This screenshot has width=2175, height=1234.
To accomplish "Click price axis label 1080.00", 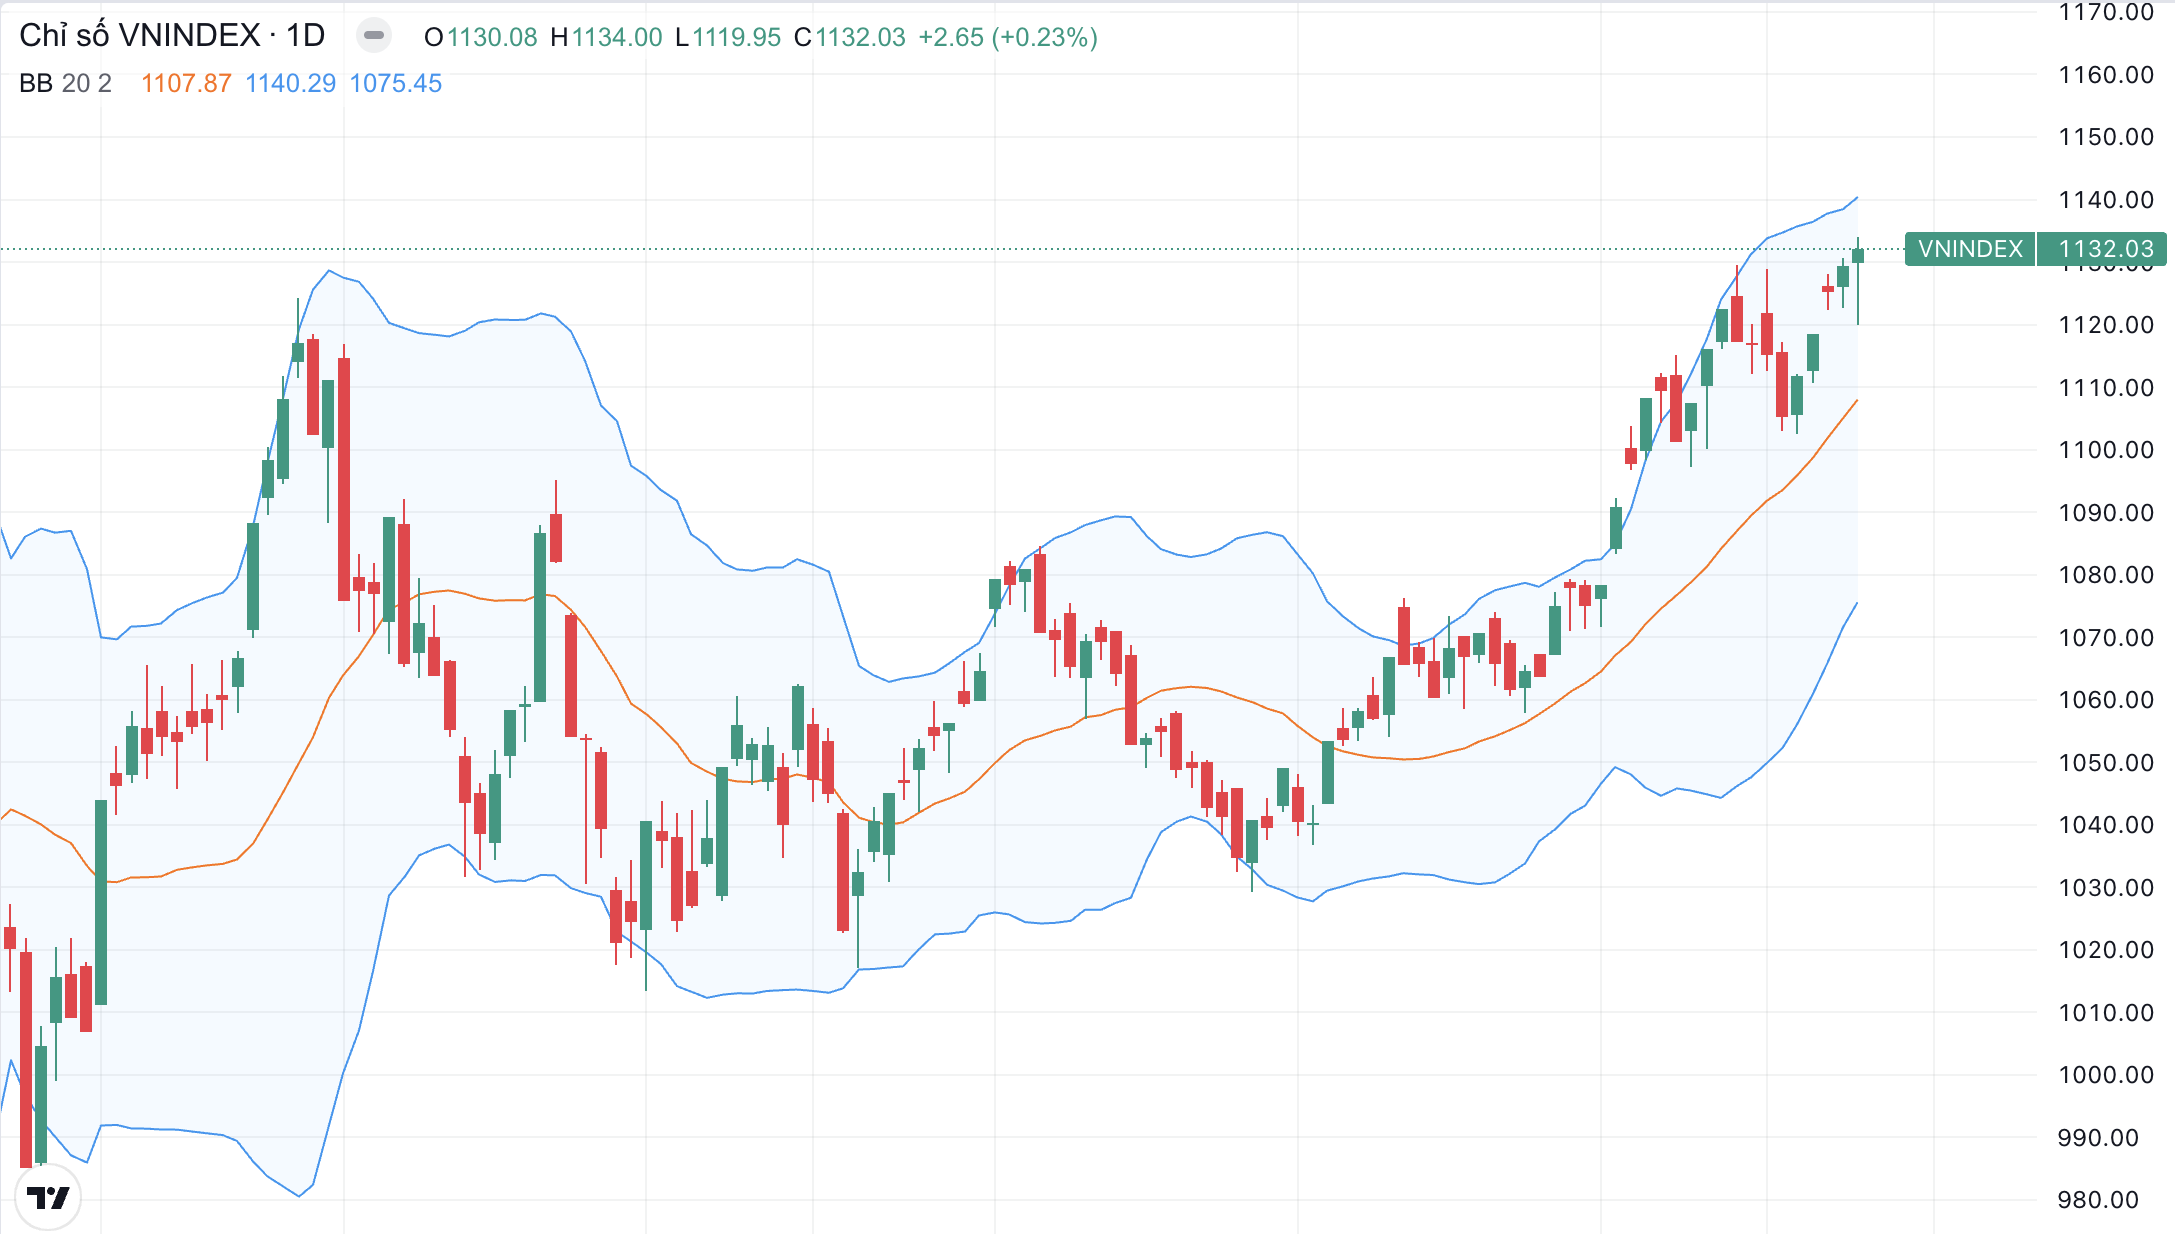I will 2105,575.
